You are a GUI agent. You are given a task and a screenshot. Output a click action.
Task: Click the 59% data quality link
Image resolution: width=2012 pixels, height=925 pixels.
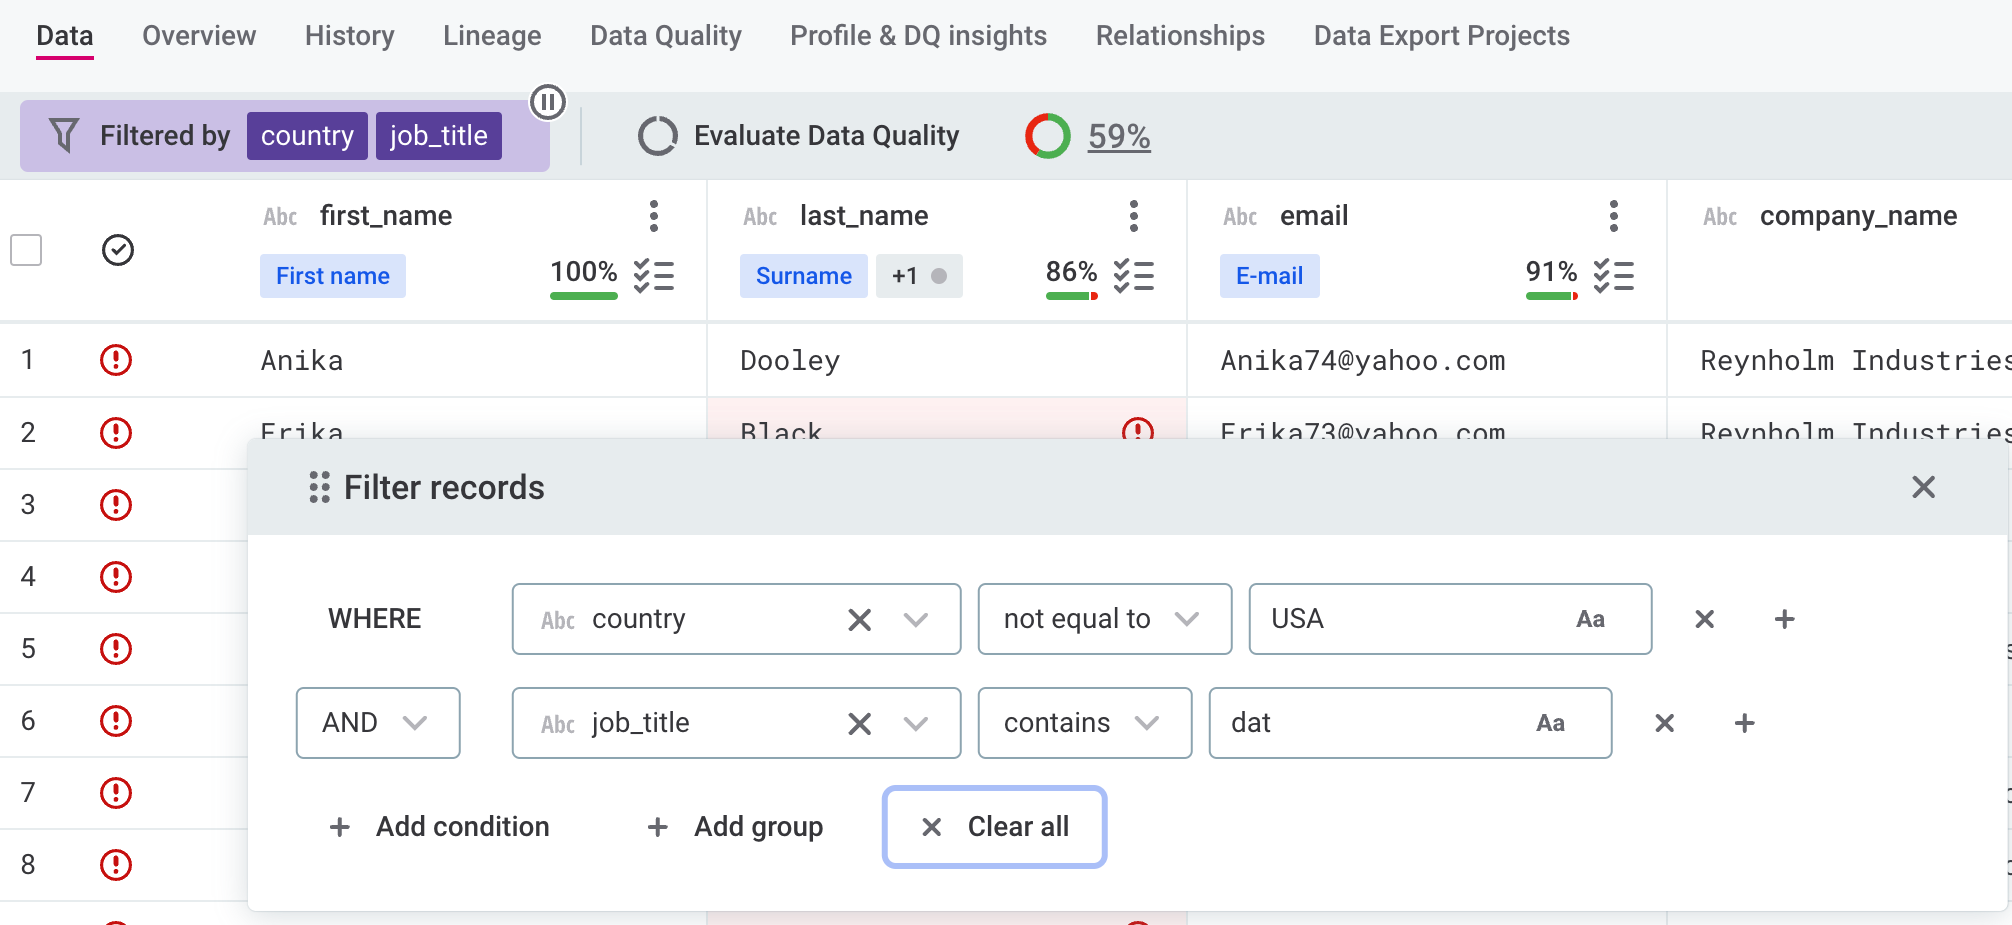point(1119,136)
